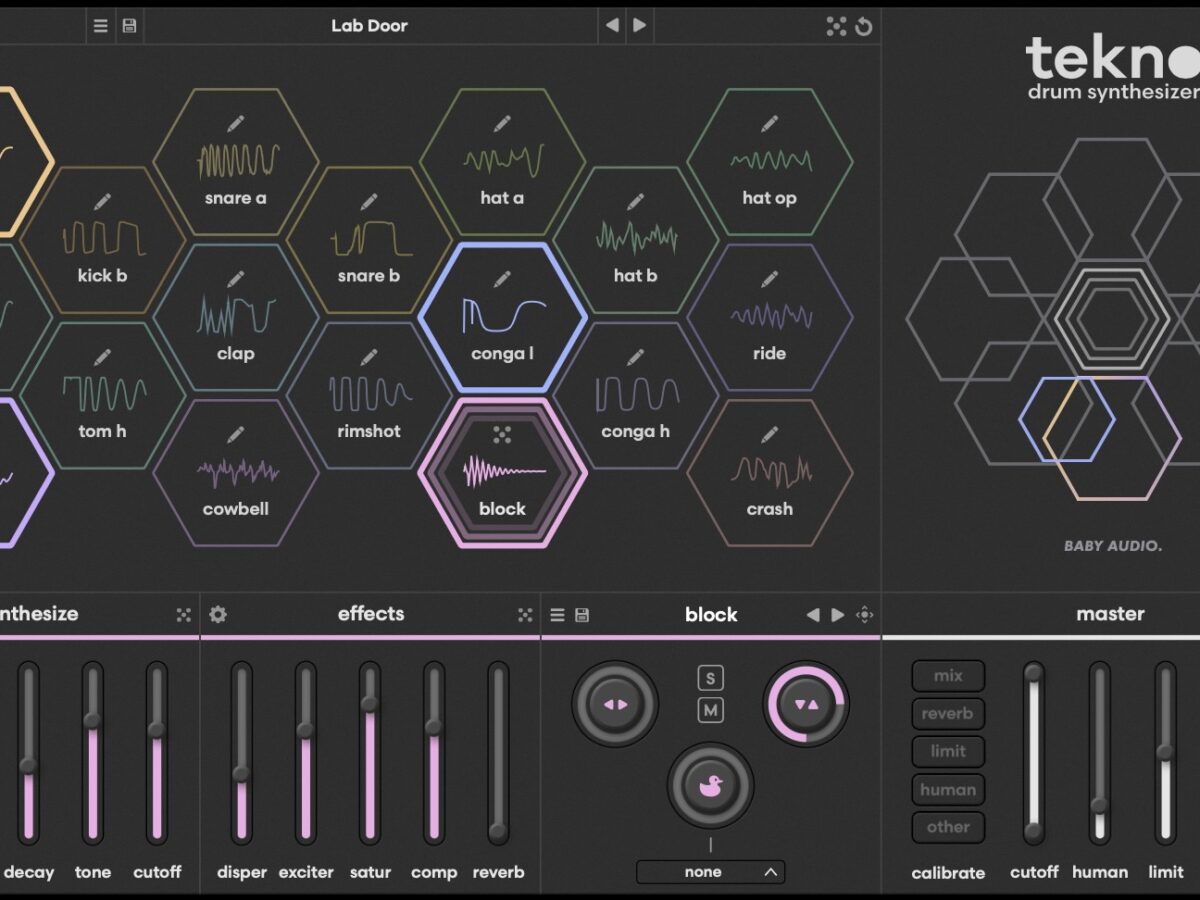Click the save preset disk icon
Viewport: 1200px width, 900px height.
129,26
